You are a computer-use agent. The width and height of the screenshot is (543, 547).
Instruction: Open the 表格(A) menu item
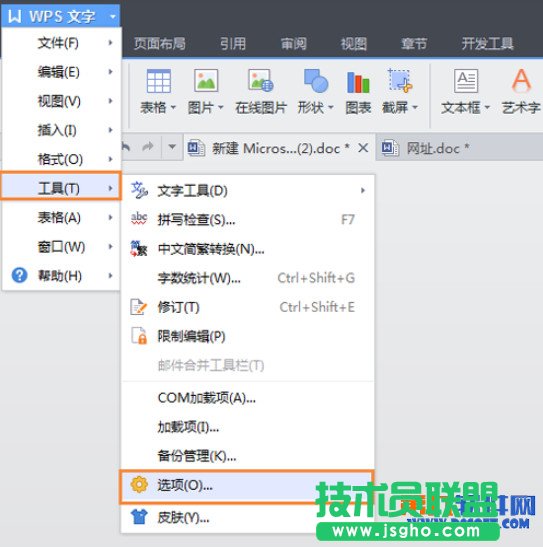click(62, 218)
